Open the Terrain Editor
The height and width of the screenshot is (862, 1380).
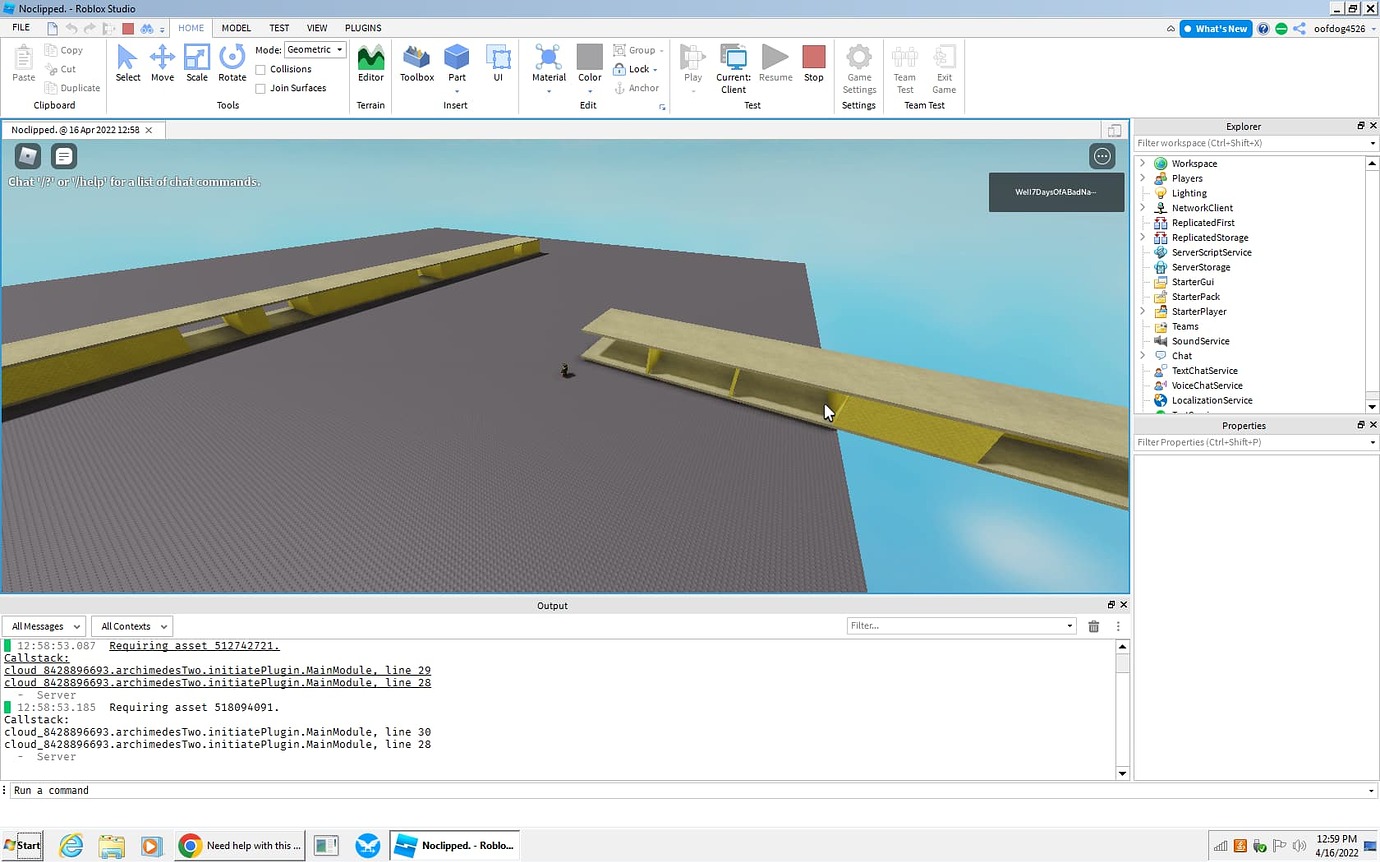pyautogui.click(x=370, y=63)
